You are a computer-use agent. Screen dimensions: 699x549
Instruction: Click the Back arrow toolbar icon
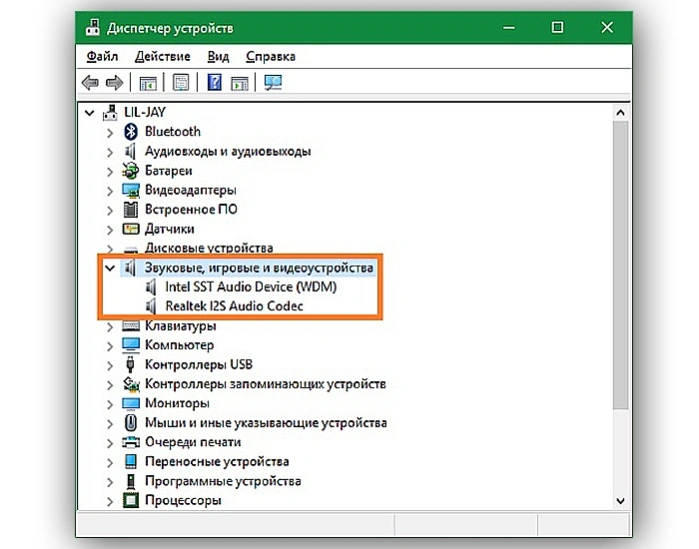click(x=90, y=82)
